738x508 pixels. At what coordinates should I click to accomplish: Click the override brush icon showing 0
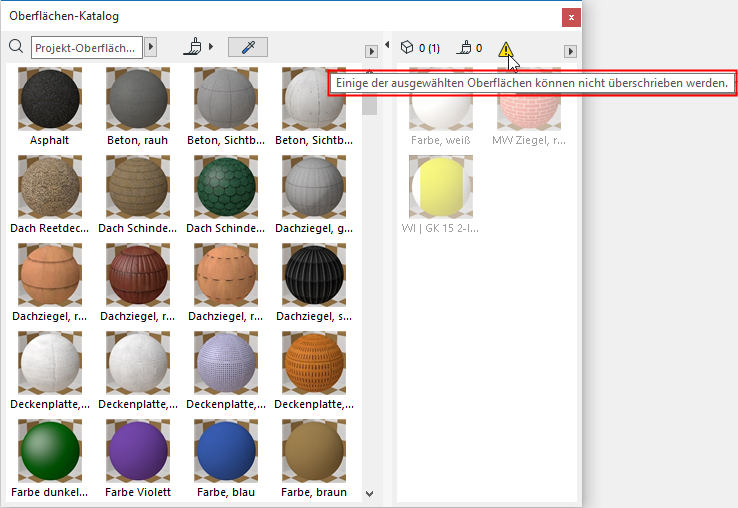click(464, 48)
